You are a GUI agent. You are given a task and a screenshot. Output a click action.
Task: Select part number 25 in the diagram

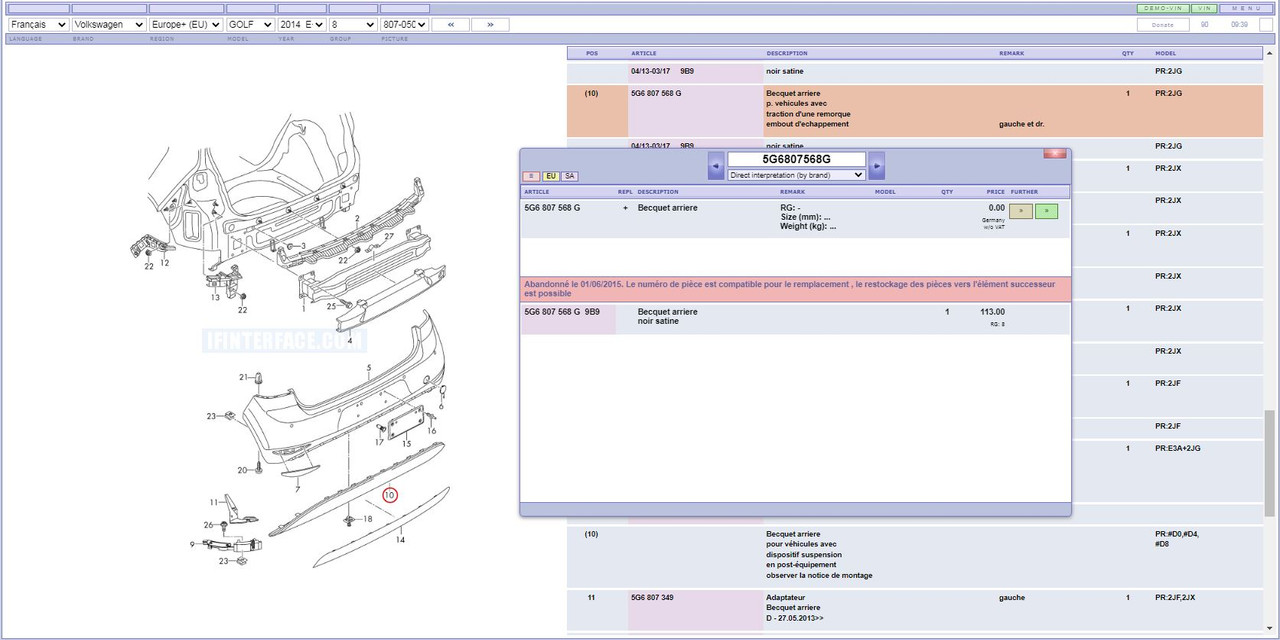click(x=331, y=306)
